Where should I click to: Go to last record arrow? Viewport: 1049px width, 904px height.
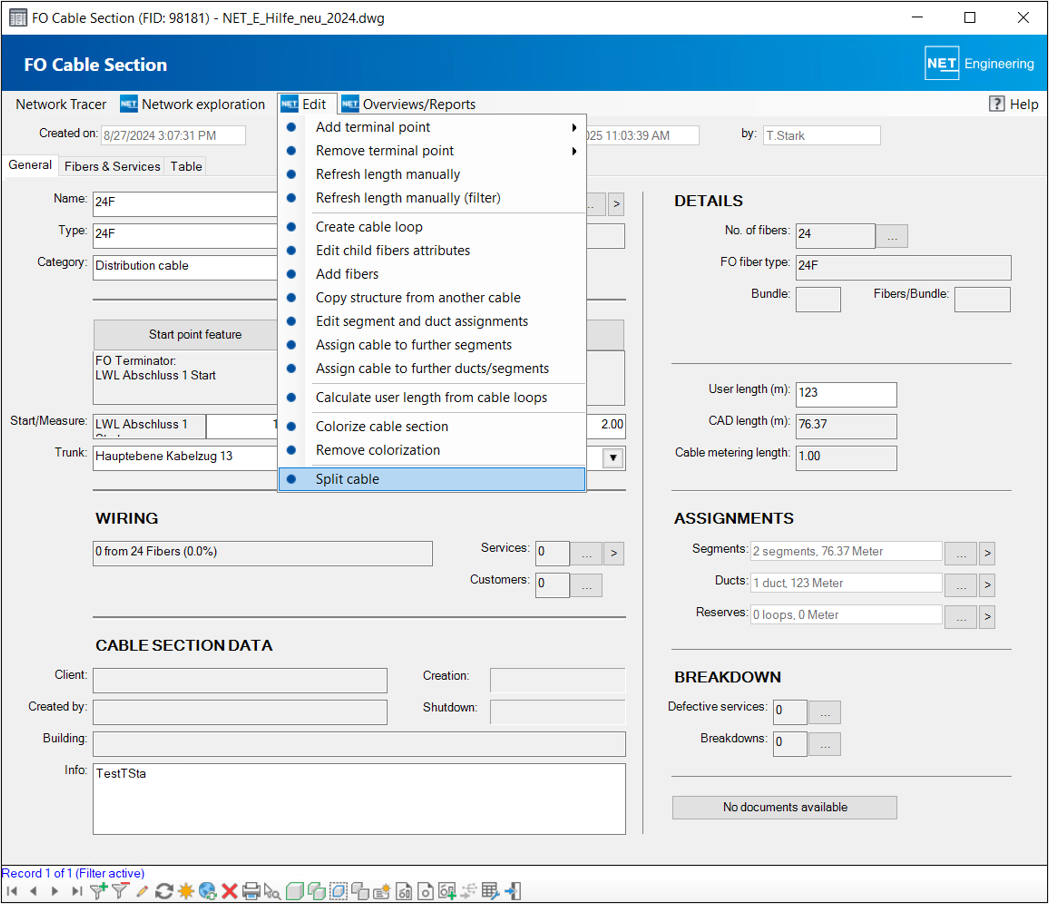pyautogui.click(x=77, y=891)
